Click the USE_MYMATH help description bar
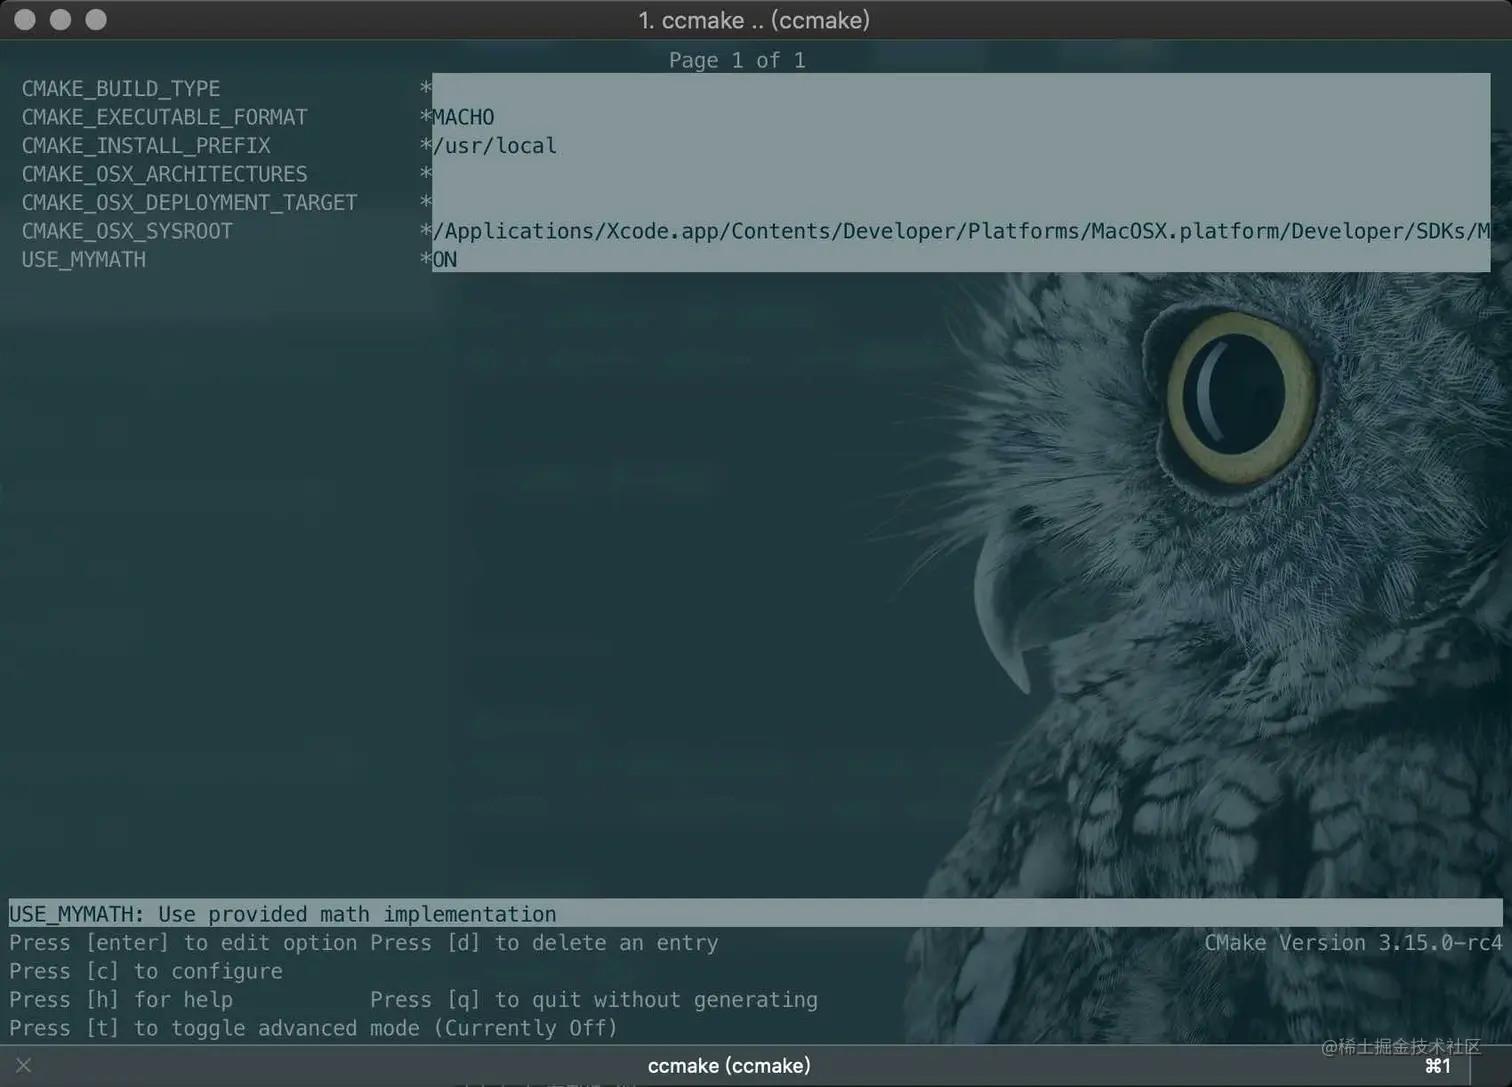Screen dimensions: 1512x1087 (x=282, y=913)
